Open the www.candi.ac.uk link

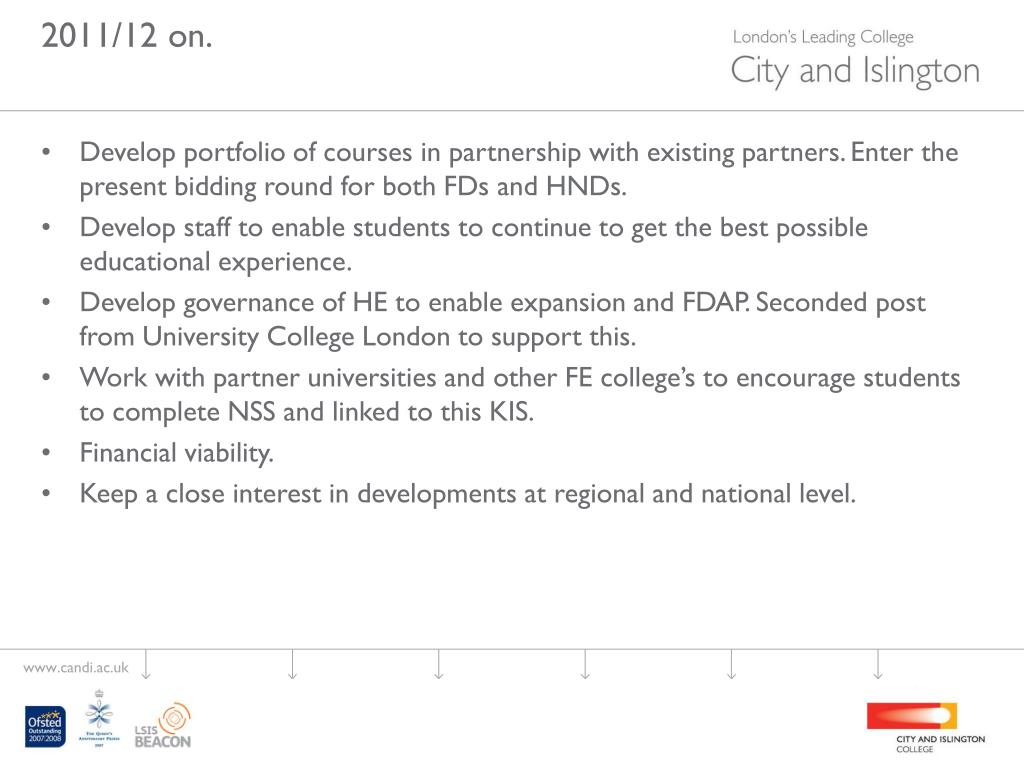click(x=76, y=667)
